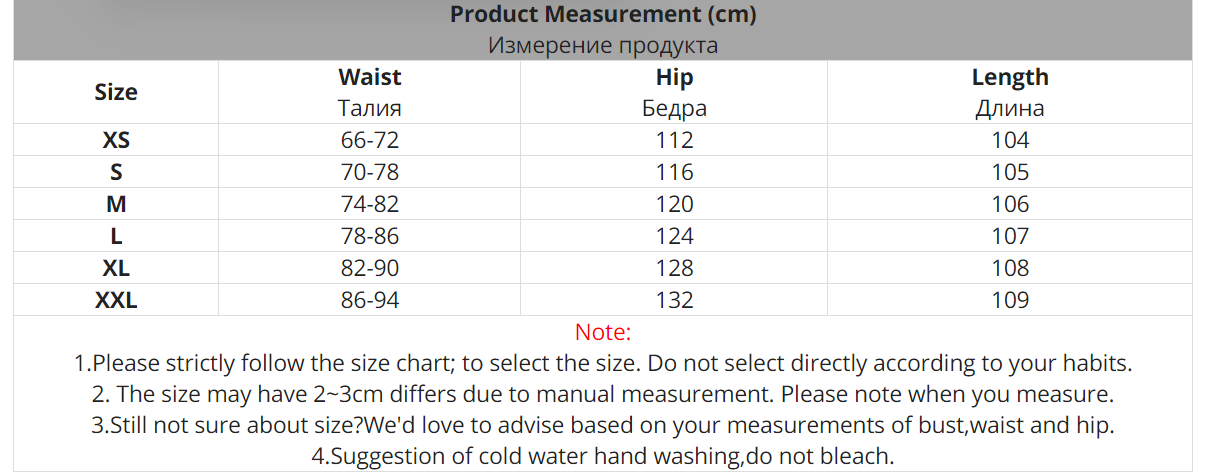
Task: Select the XXL size row label
Action: (x=116, y=300)
